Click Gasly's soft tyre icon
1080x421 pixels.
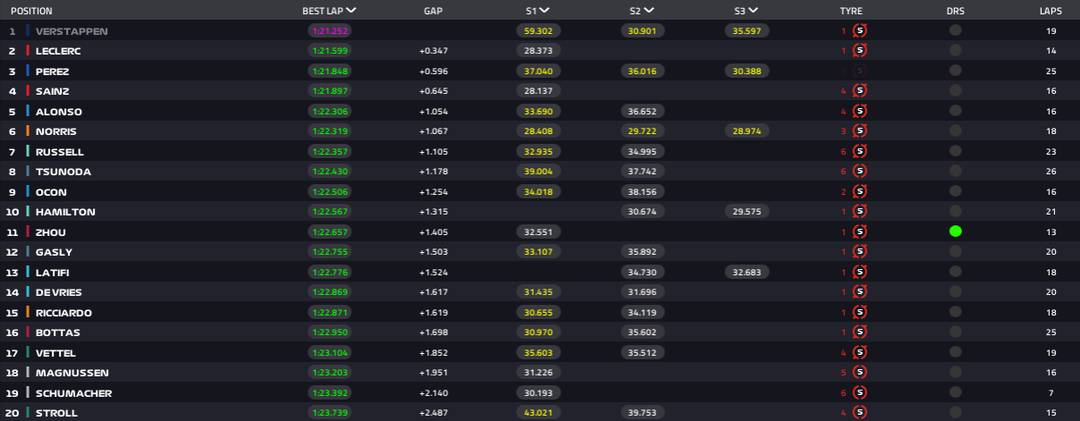pos(860,251)
